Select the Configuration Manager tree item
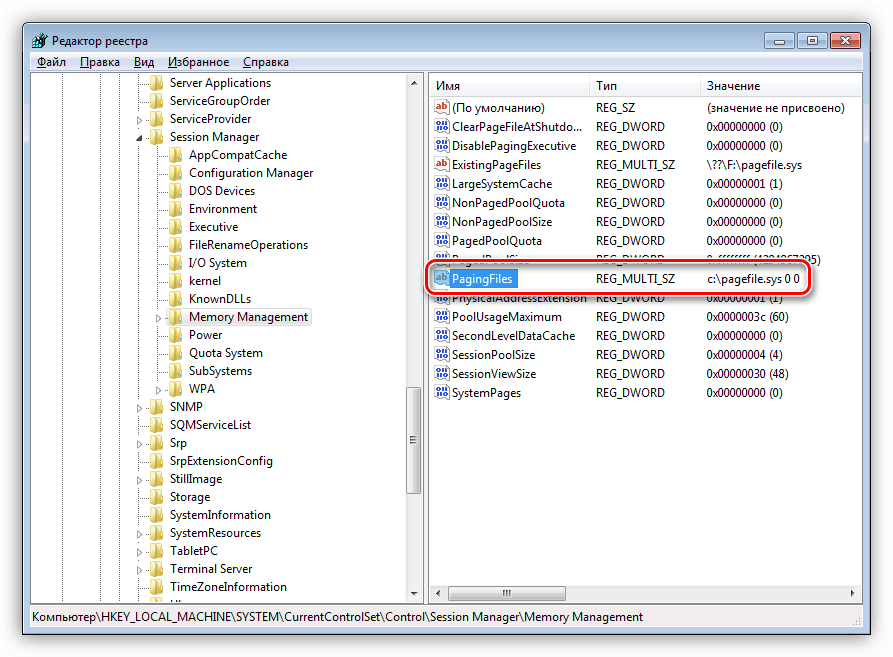The height and width of the screenshot is (657, 893). pos(251,173)
